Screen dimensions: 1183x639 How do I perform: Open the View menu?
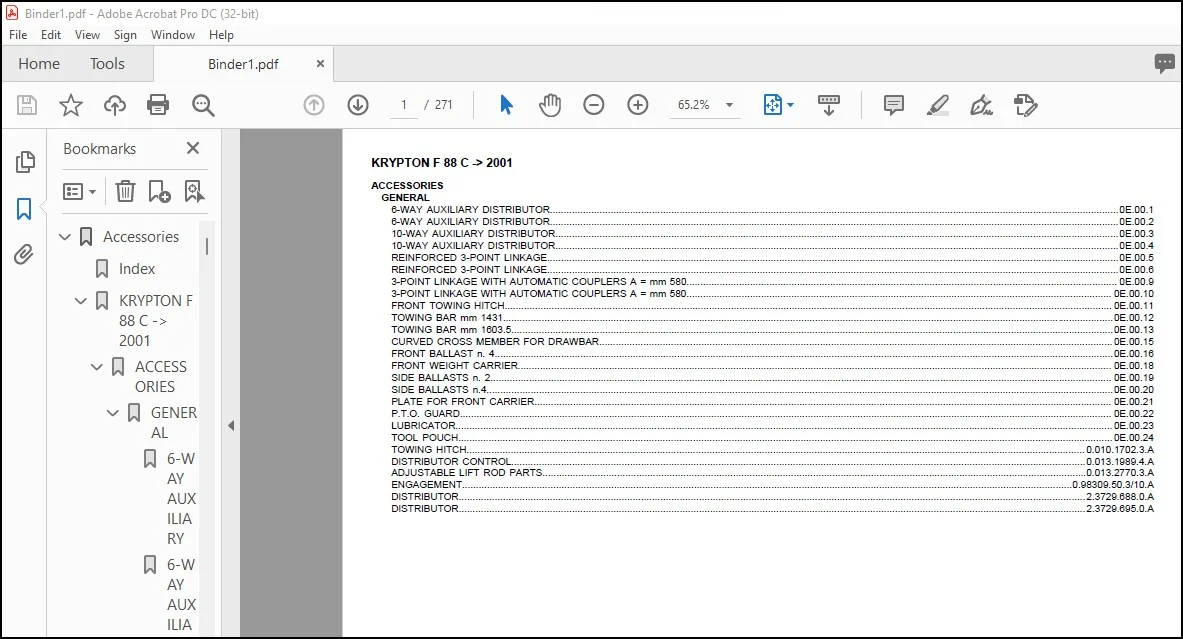(87, 35)
